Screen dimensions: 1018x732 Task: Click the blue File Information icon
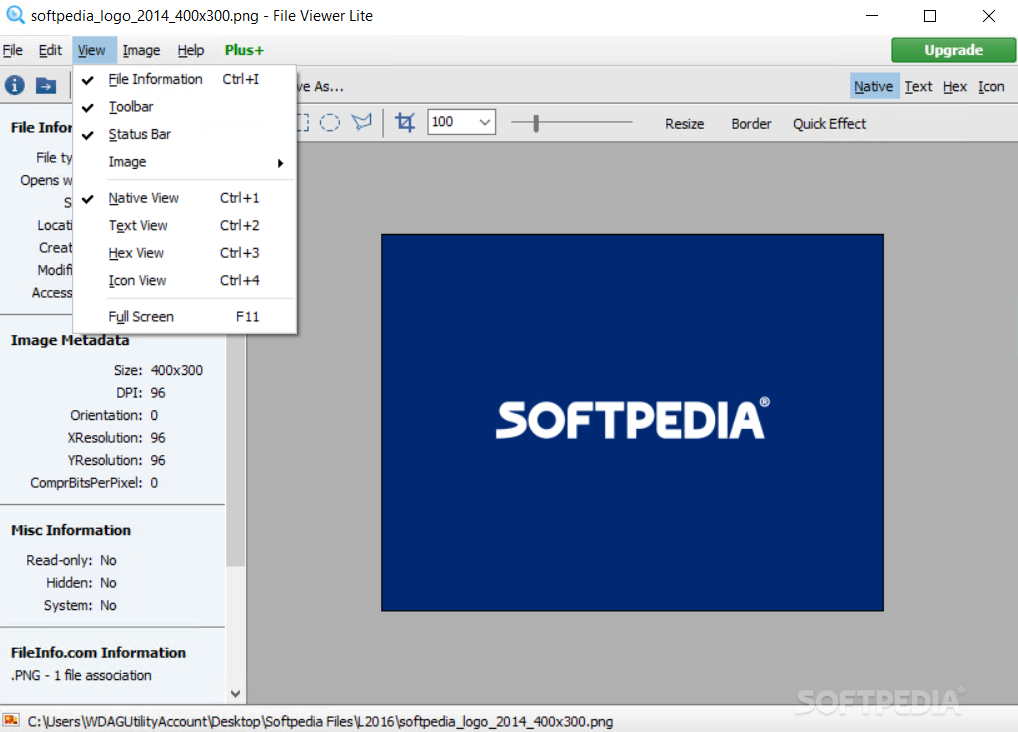[x=15, y=85]
